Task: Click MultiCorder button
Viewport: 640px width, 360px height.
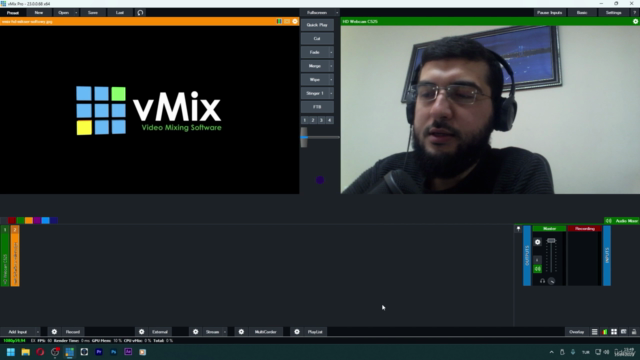Action: point(265,332)
